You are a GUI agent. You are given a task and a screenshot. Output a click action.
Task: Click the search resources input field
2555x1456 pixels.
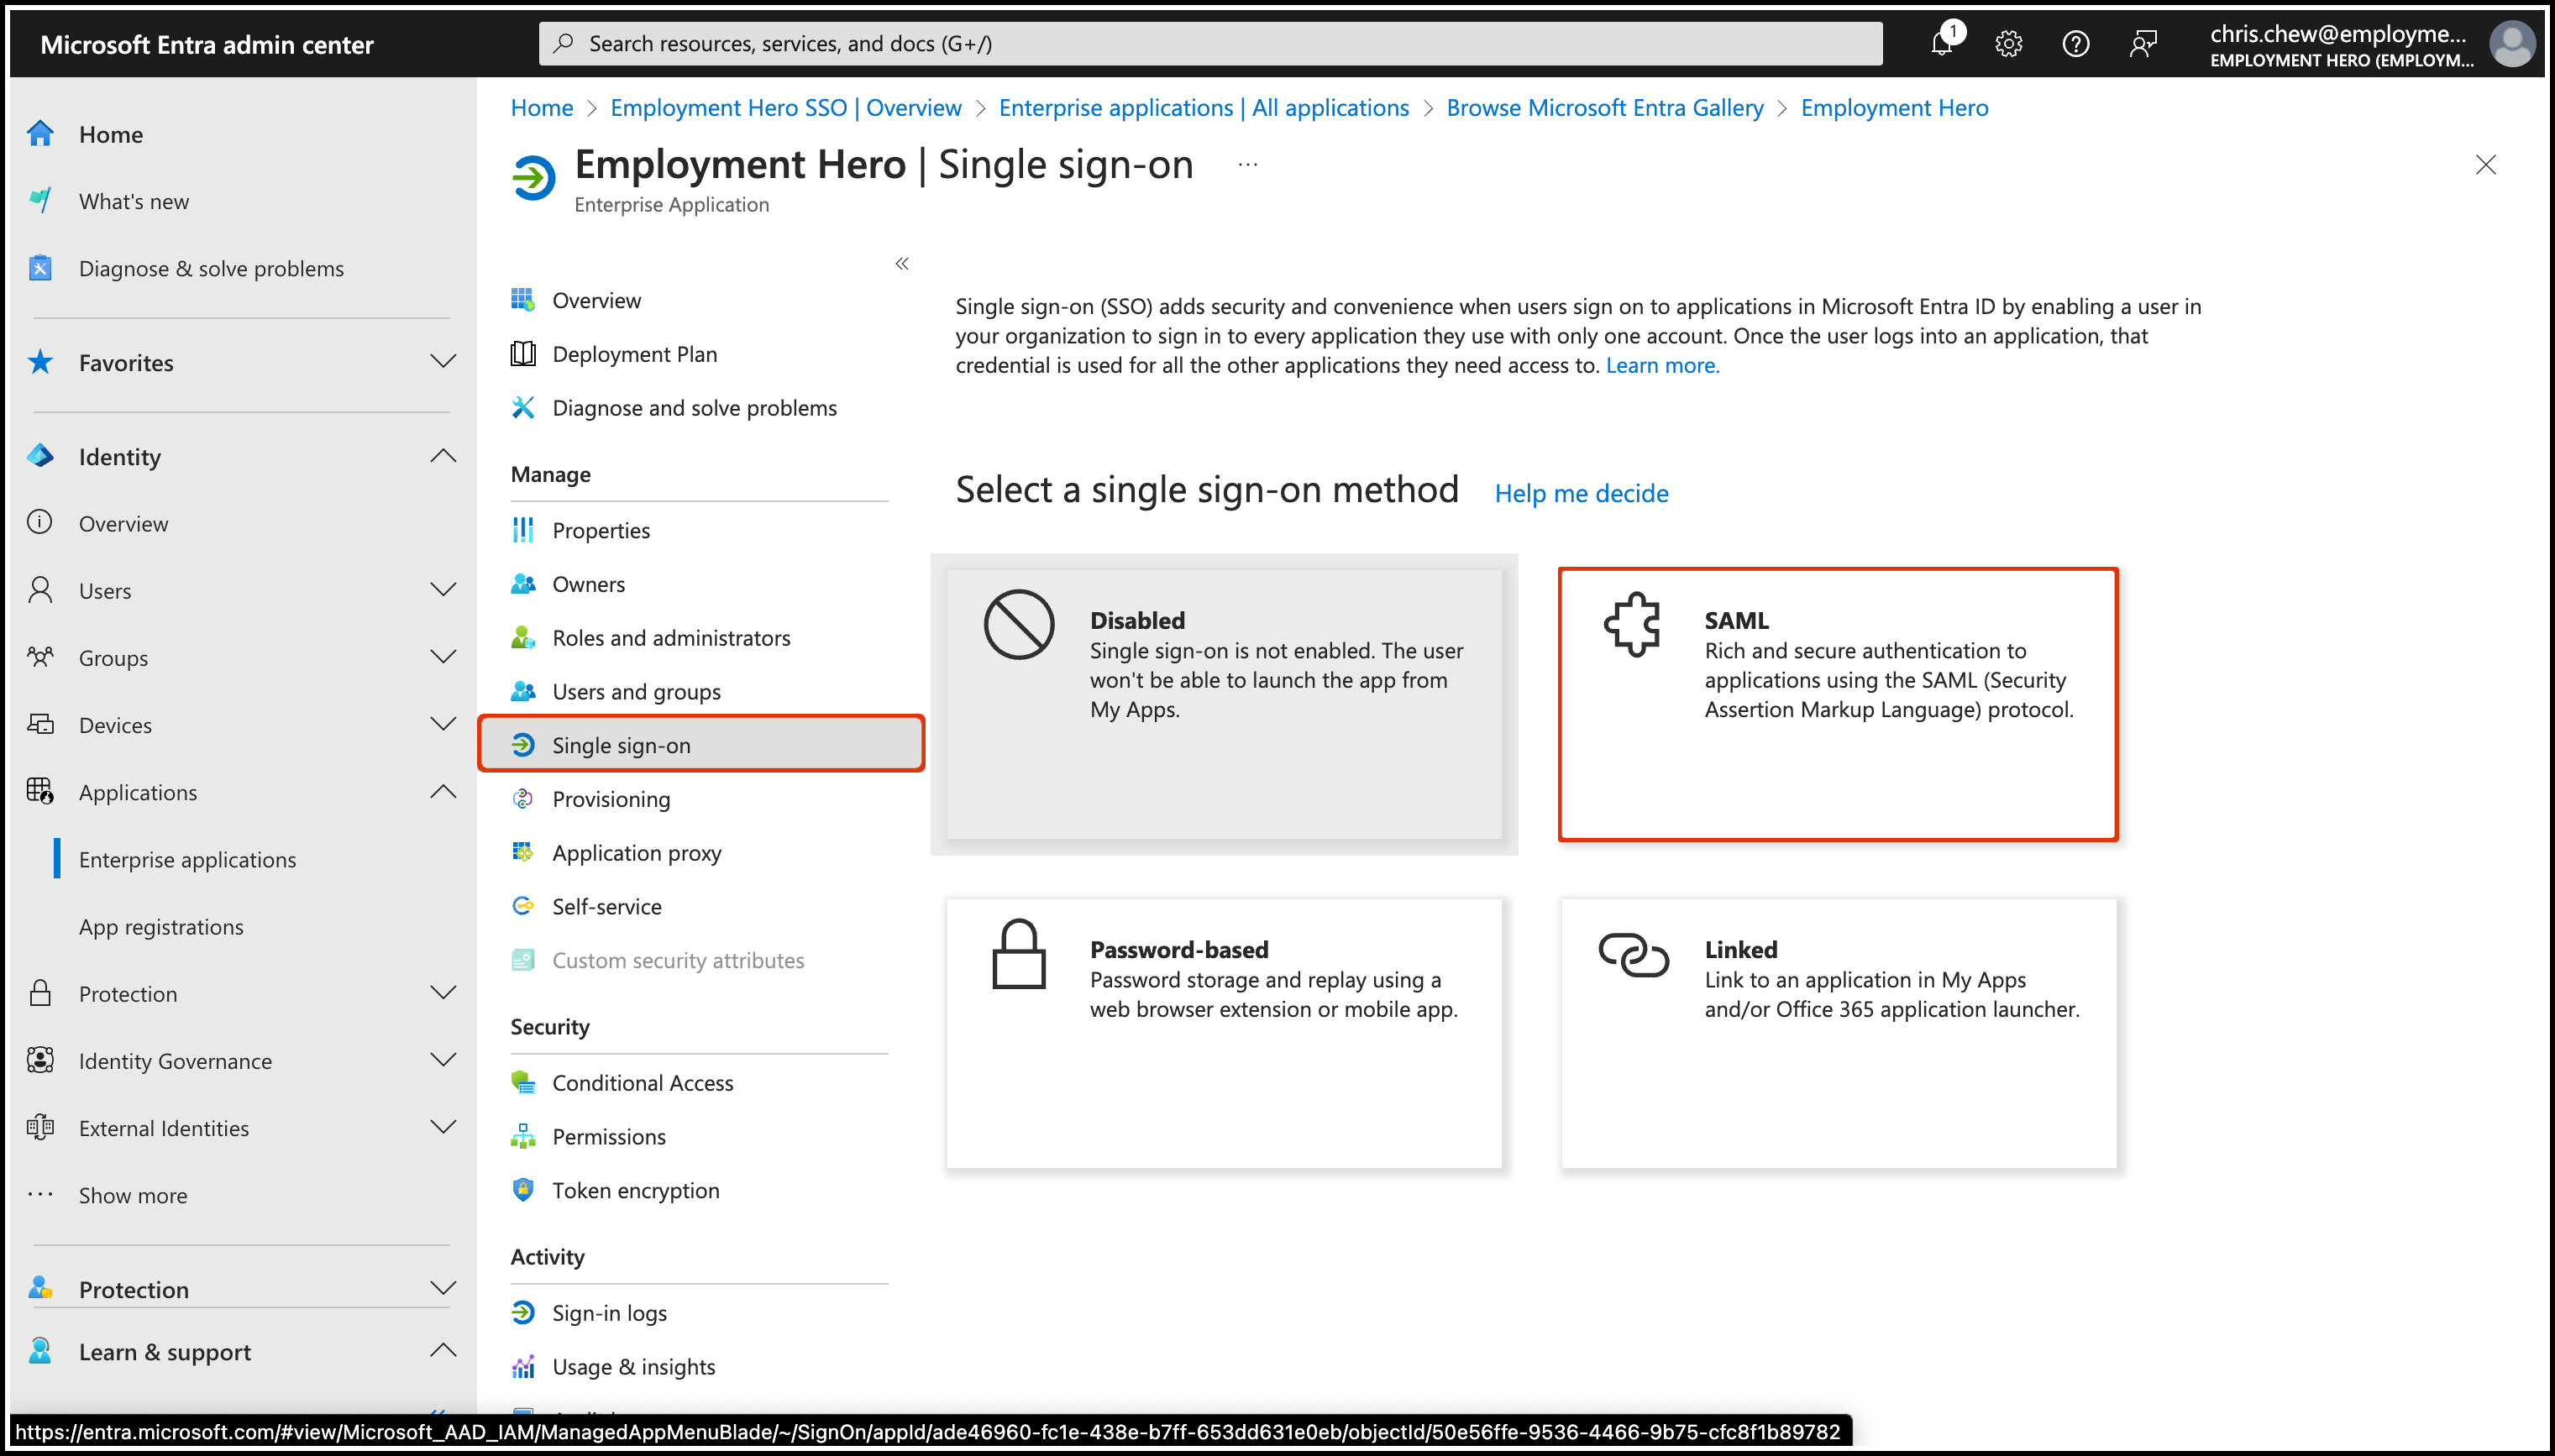click(x=1210, y=44)
